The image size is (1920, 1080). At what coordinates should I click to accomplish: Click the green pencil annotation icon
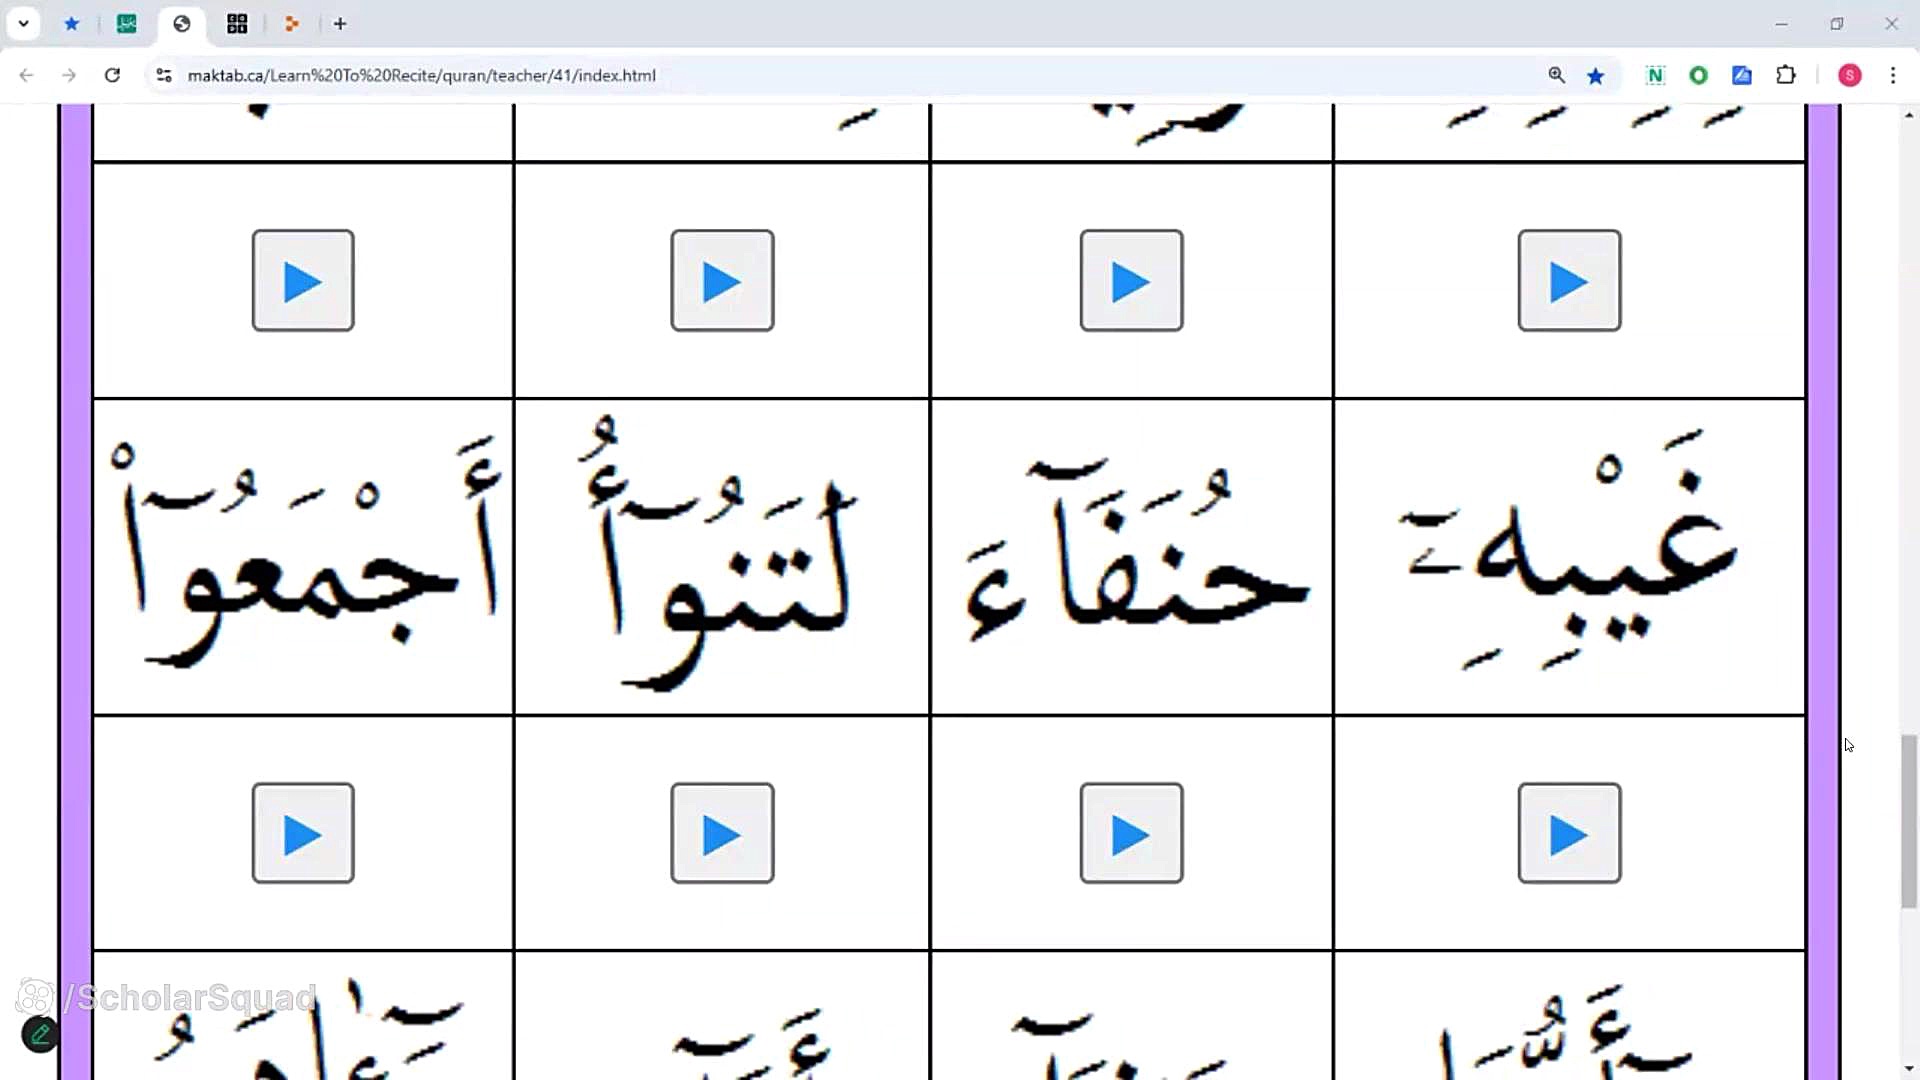(40, 1034)
